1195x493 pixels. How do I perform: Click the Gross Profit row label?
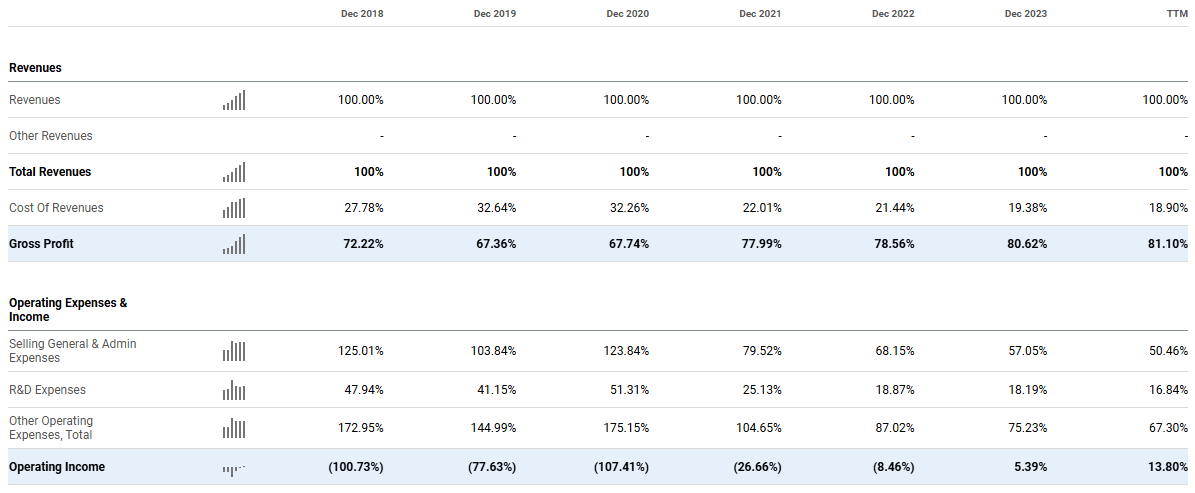coord(41,244)
